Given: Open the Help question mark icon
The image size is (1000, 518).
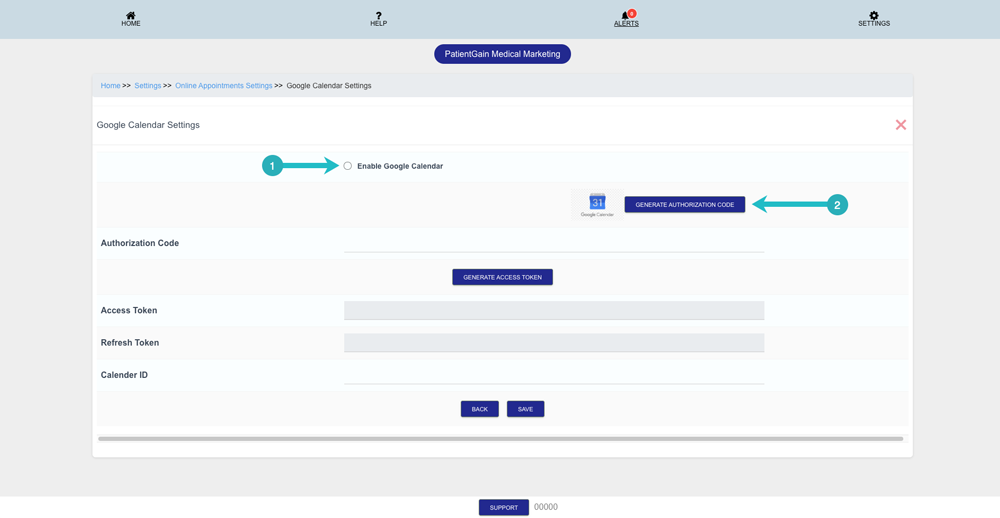Looking at the screenshot, I should (378, 15).
